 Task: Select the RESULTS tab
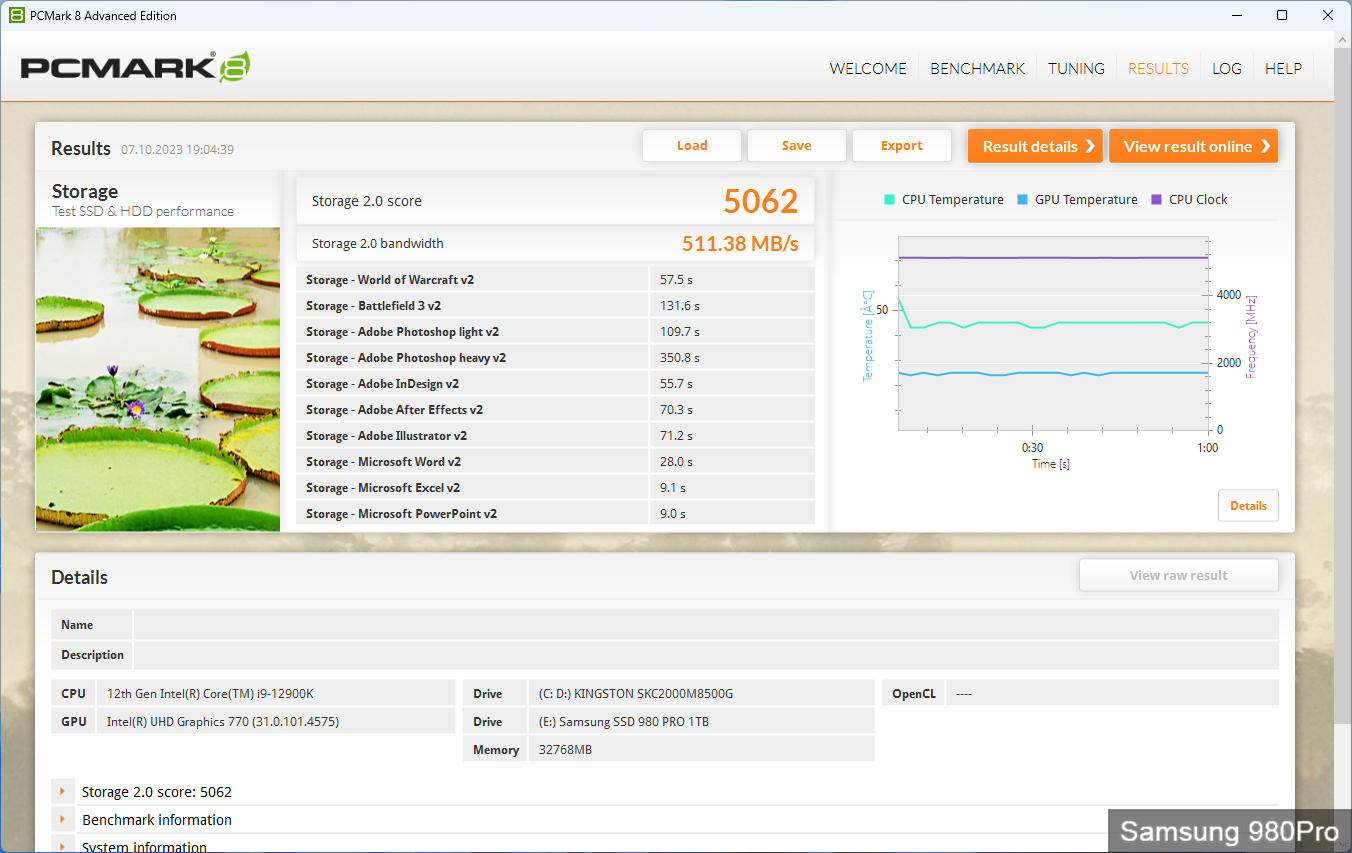[x=1158, y=69]
